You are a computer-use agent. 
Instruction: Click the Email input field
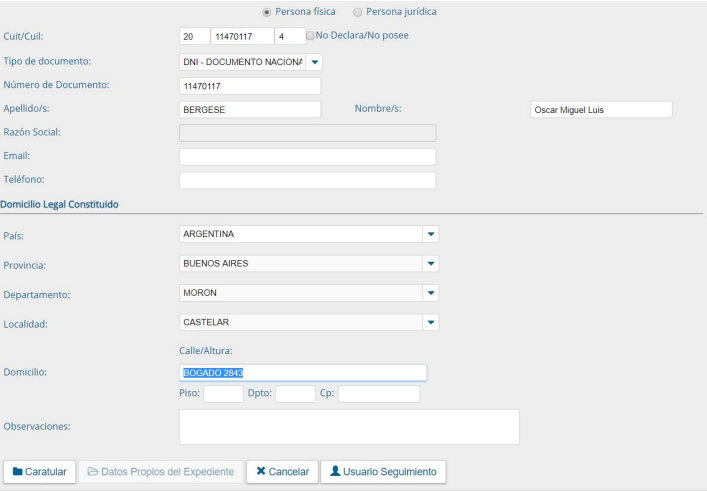[307, 157]
